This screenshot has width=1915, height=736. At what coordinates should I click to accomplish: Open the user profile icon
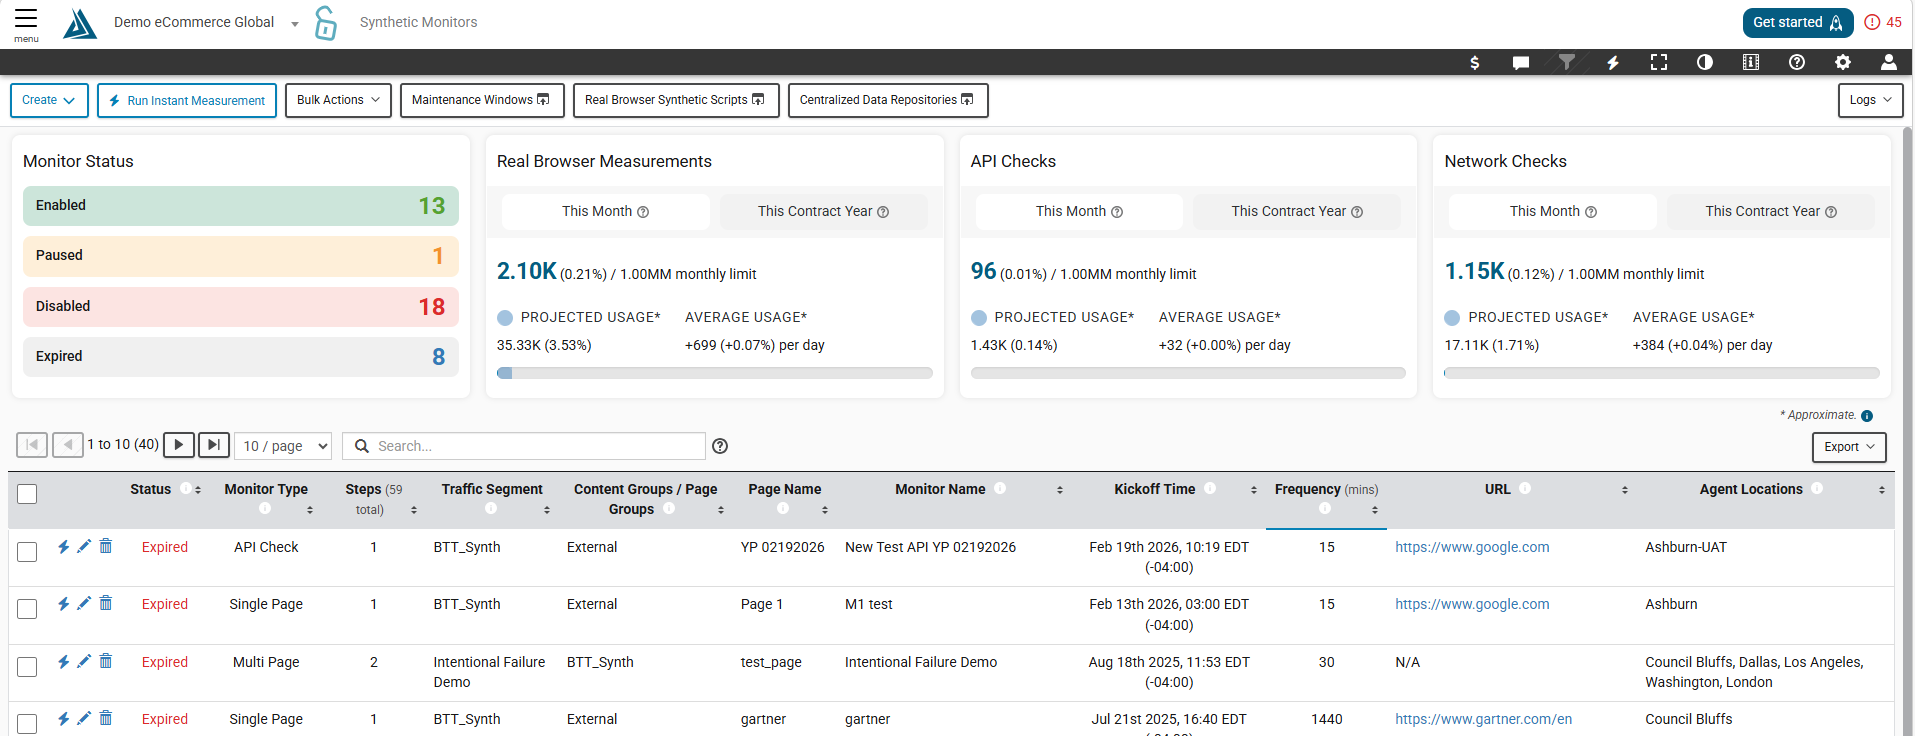1889,62
